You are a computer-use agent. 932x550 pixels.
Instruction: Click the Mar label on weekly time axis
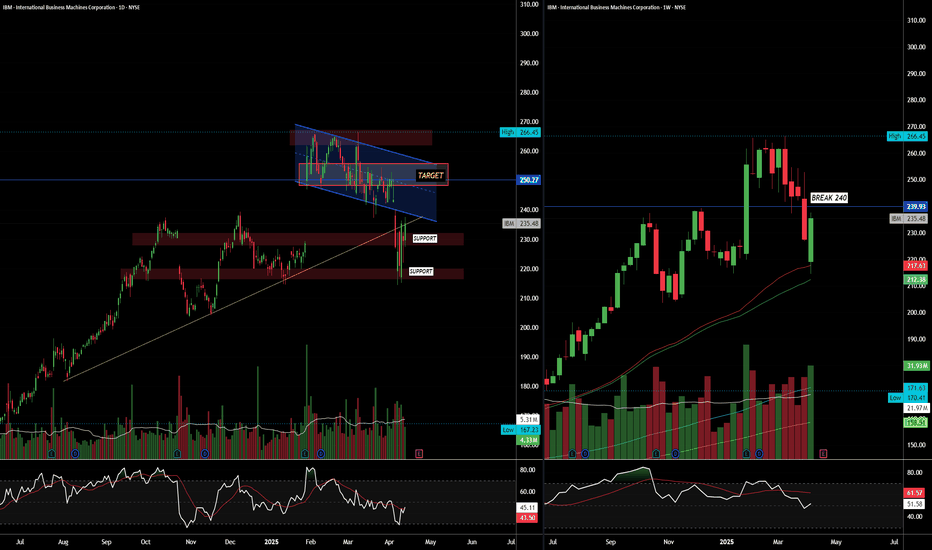(778, 542)
